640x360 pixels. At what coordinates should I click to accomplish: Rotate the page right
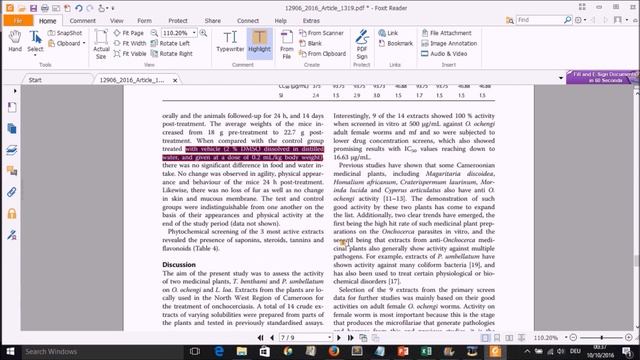pos(171,53)
